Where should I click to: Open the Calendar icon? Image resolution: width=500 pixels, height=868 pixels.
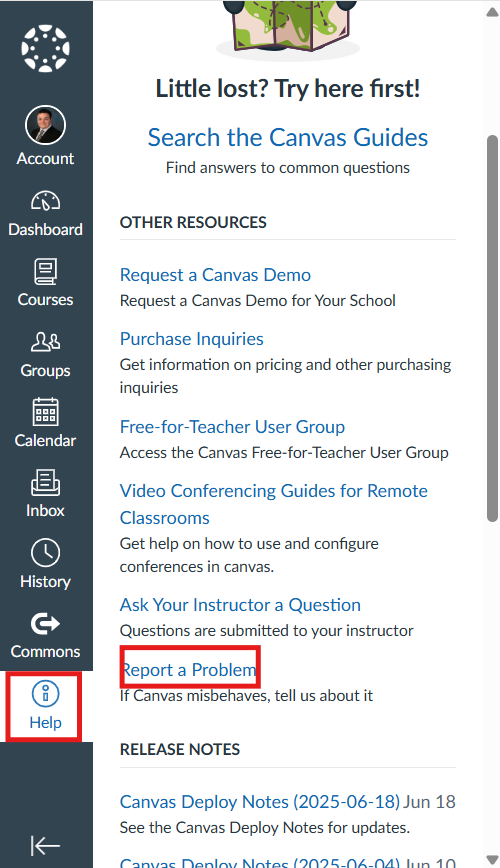[x=45, y=412]
